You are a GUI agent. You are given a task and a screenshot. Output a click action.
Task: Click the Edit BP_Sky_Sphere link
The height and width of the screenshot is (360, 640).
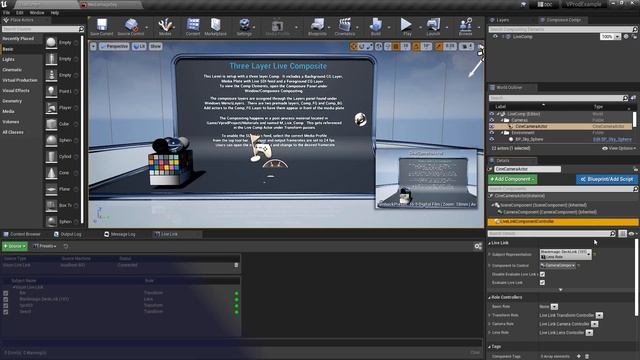(x=612, y=140)
